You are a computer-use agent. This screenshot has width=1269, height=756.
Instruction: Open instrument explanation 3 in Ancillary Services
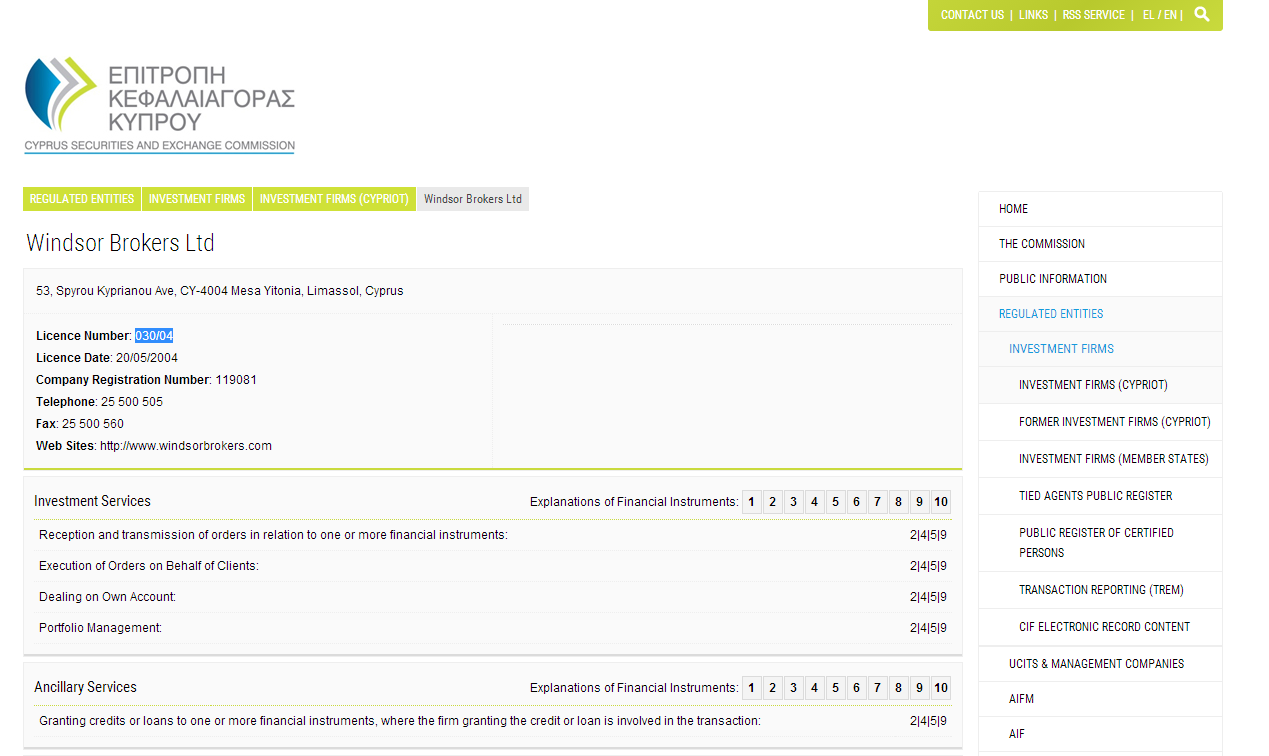[x=794, y=688]
